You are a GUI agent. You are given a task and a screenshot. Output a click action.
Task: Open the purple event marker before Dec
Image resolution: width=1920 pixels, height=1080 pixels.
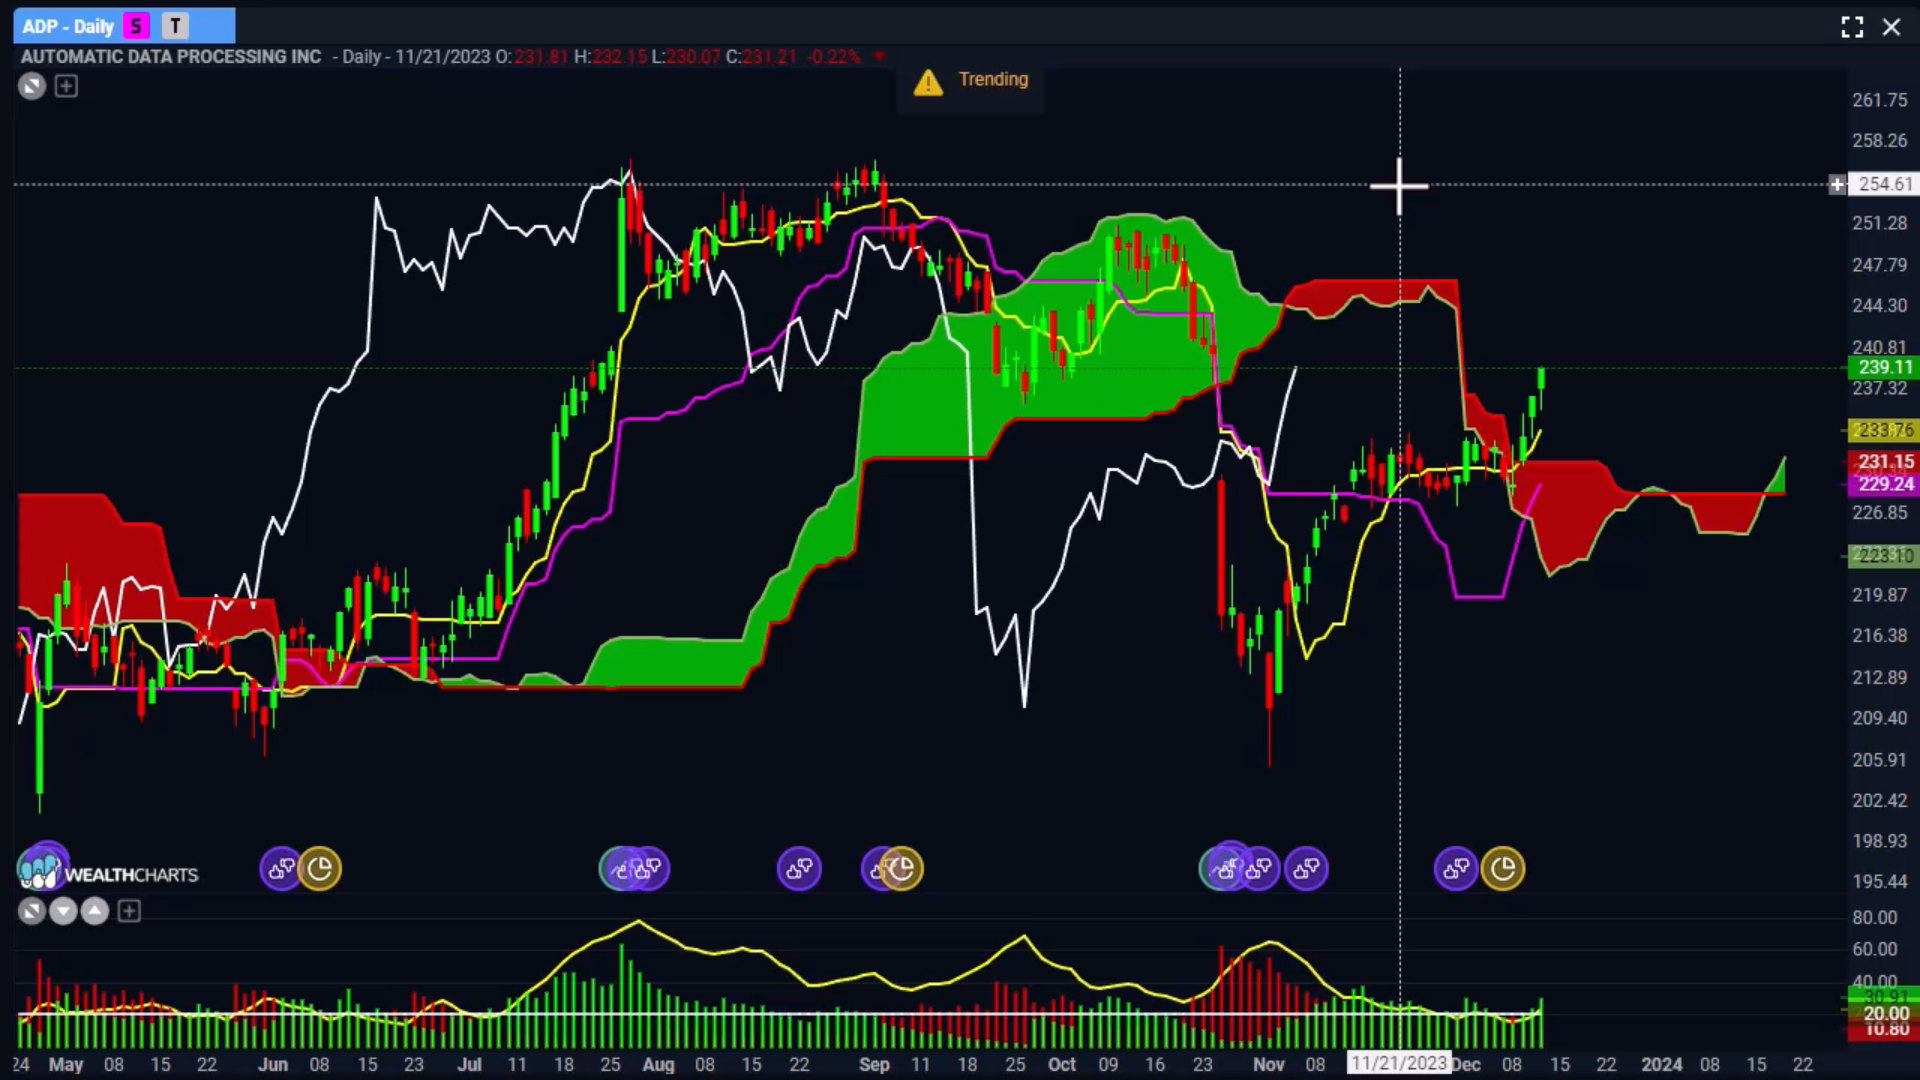tap(1456, 868)
